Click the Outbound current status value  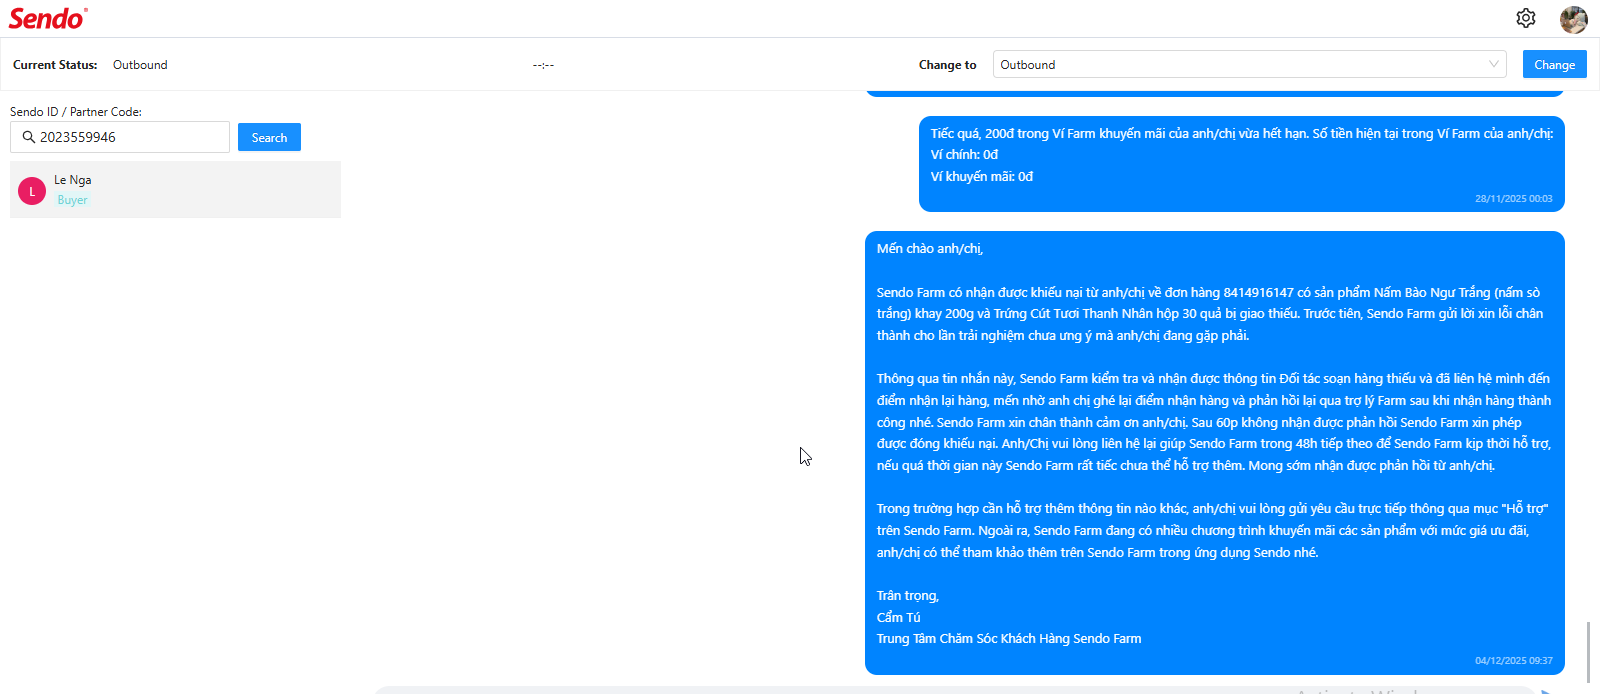(140, 65)
